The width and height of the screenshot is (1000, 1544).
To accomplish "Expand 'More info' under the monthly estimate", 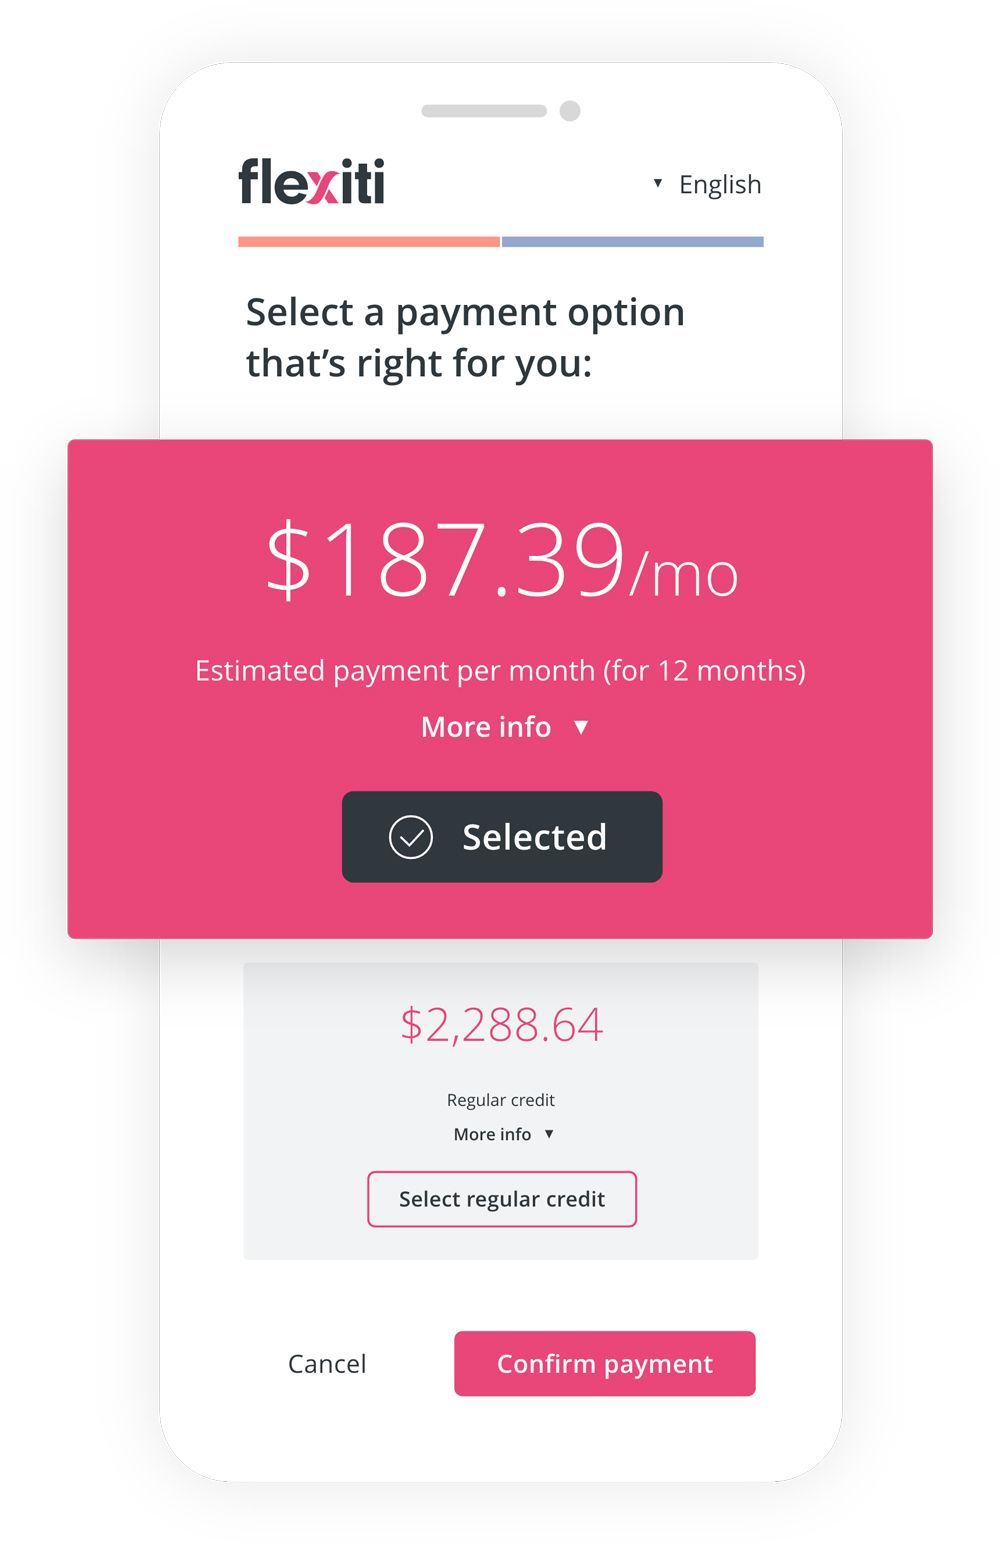I will (x=502, y=727).
